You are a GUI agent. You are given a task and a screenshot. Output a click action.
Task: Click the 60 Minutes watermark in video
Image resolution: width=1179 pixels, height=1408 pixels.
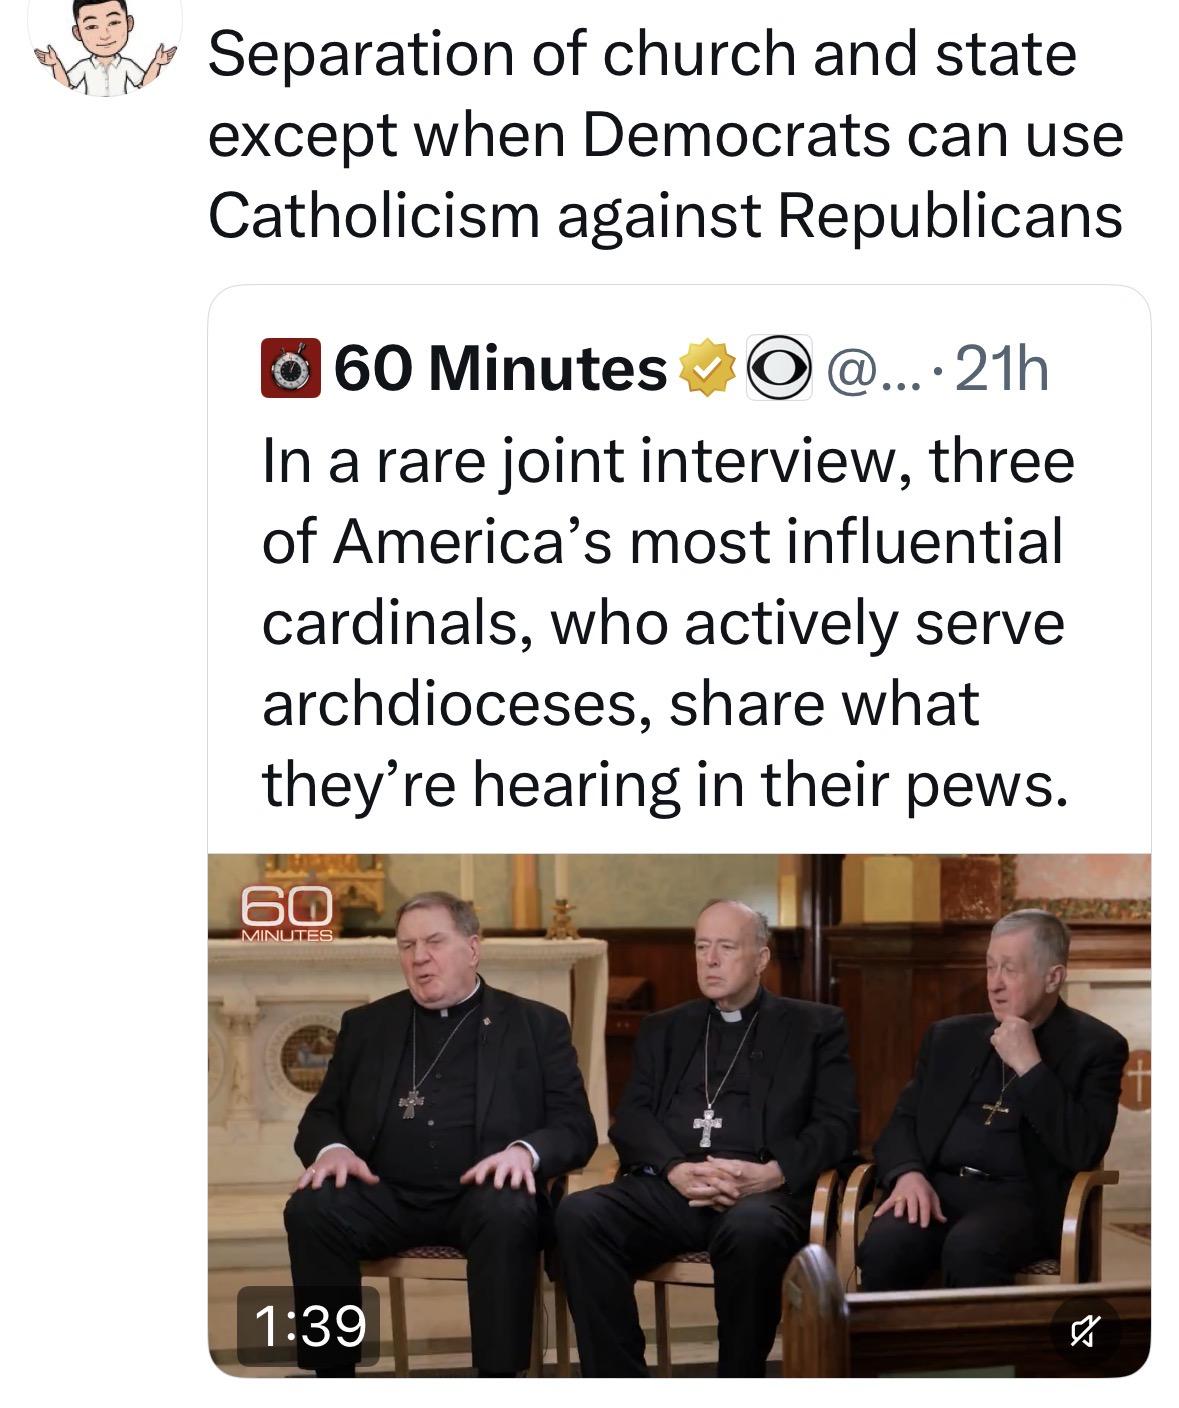coord(286,914)
